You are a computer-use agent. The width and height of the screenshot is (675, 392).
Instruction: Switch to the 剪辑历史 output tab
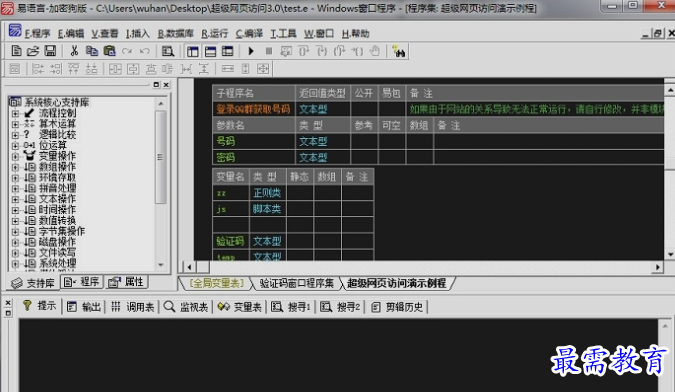398,307
